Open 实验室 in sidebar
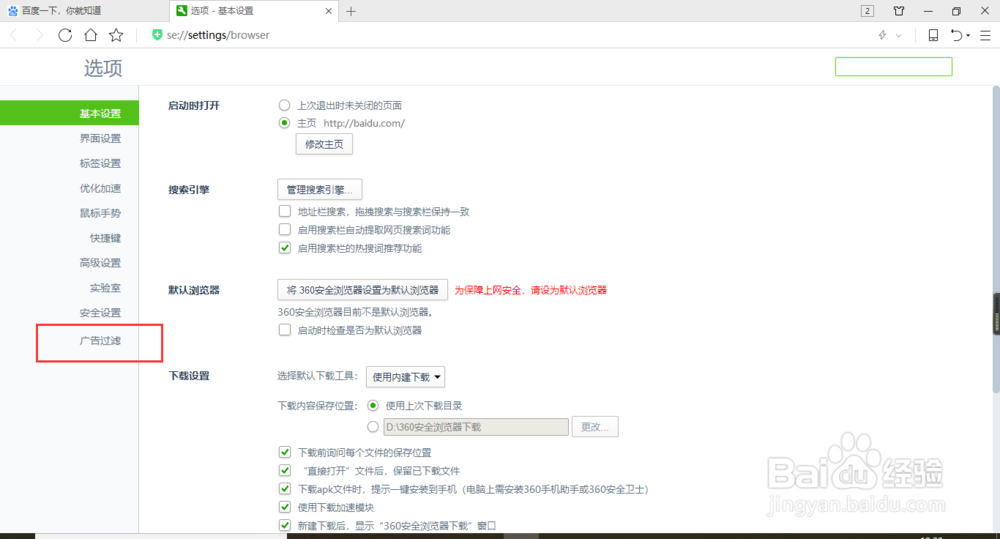The height and width of the screenshot is (539, 1000). [x=105, y=288]
